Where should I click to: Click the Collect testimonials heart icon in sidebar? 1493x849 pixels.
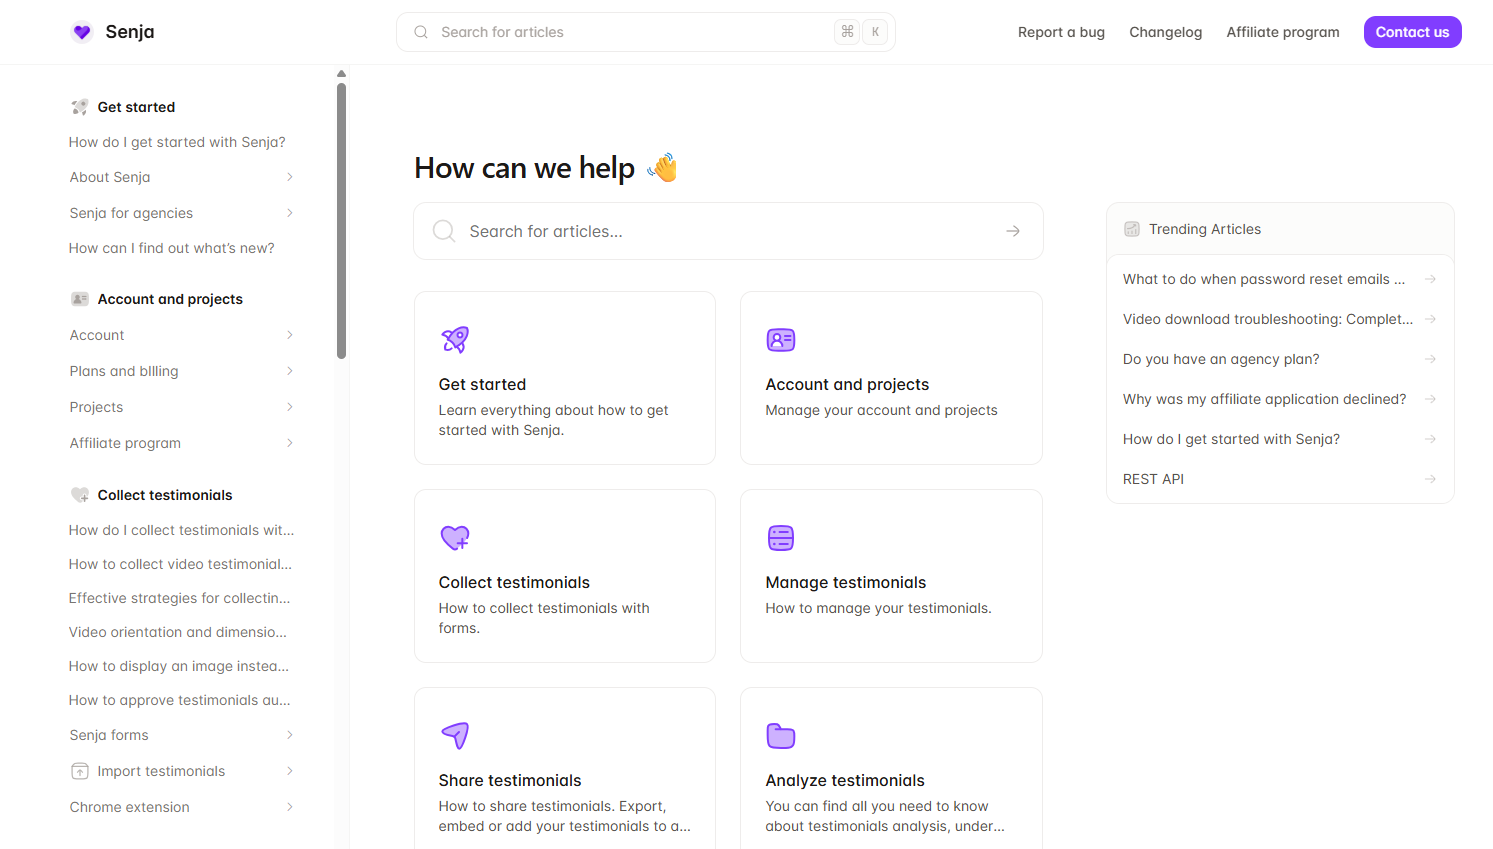pos(80,495)
